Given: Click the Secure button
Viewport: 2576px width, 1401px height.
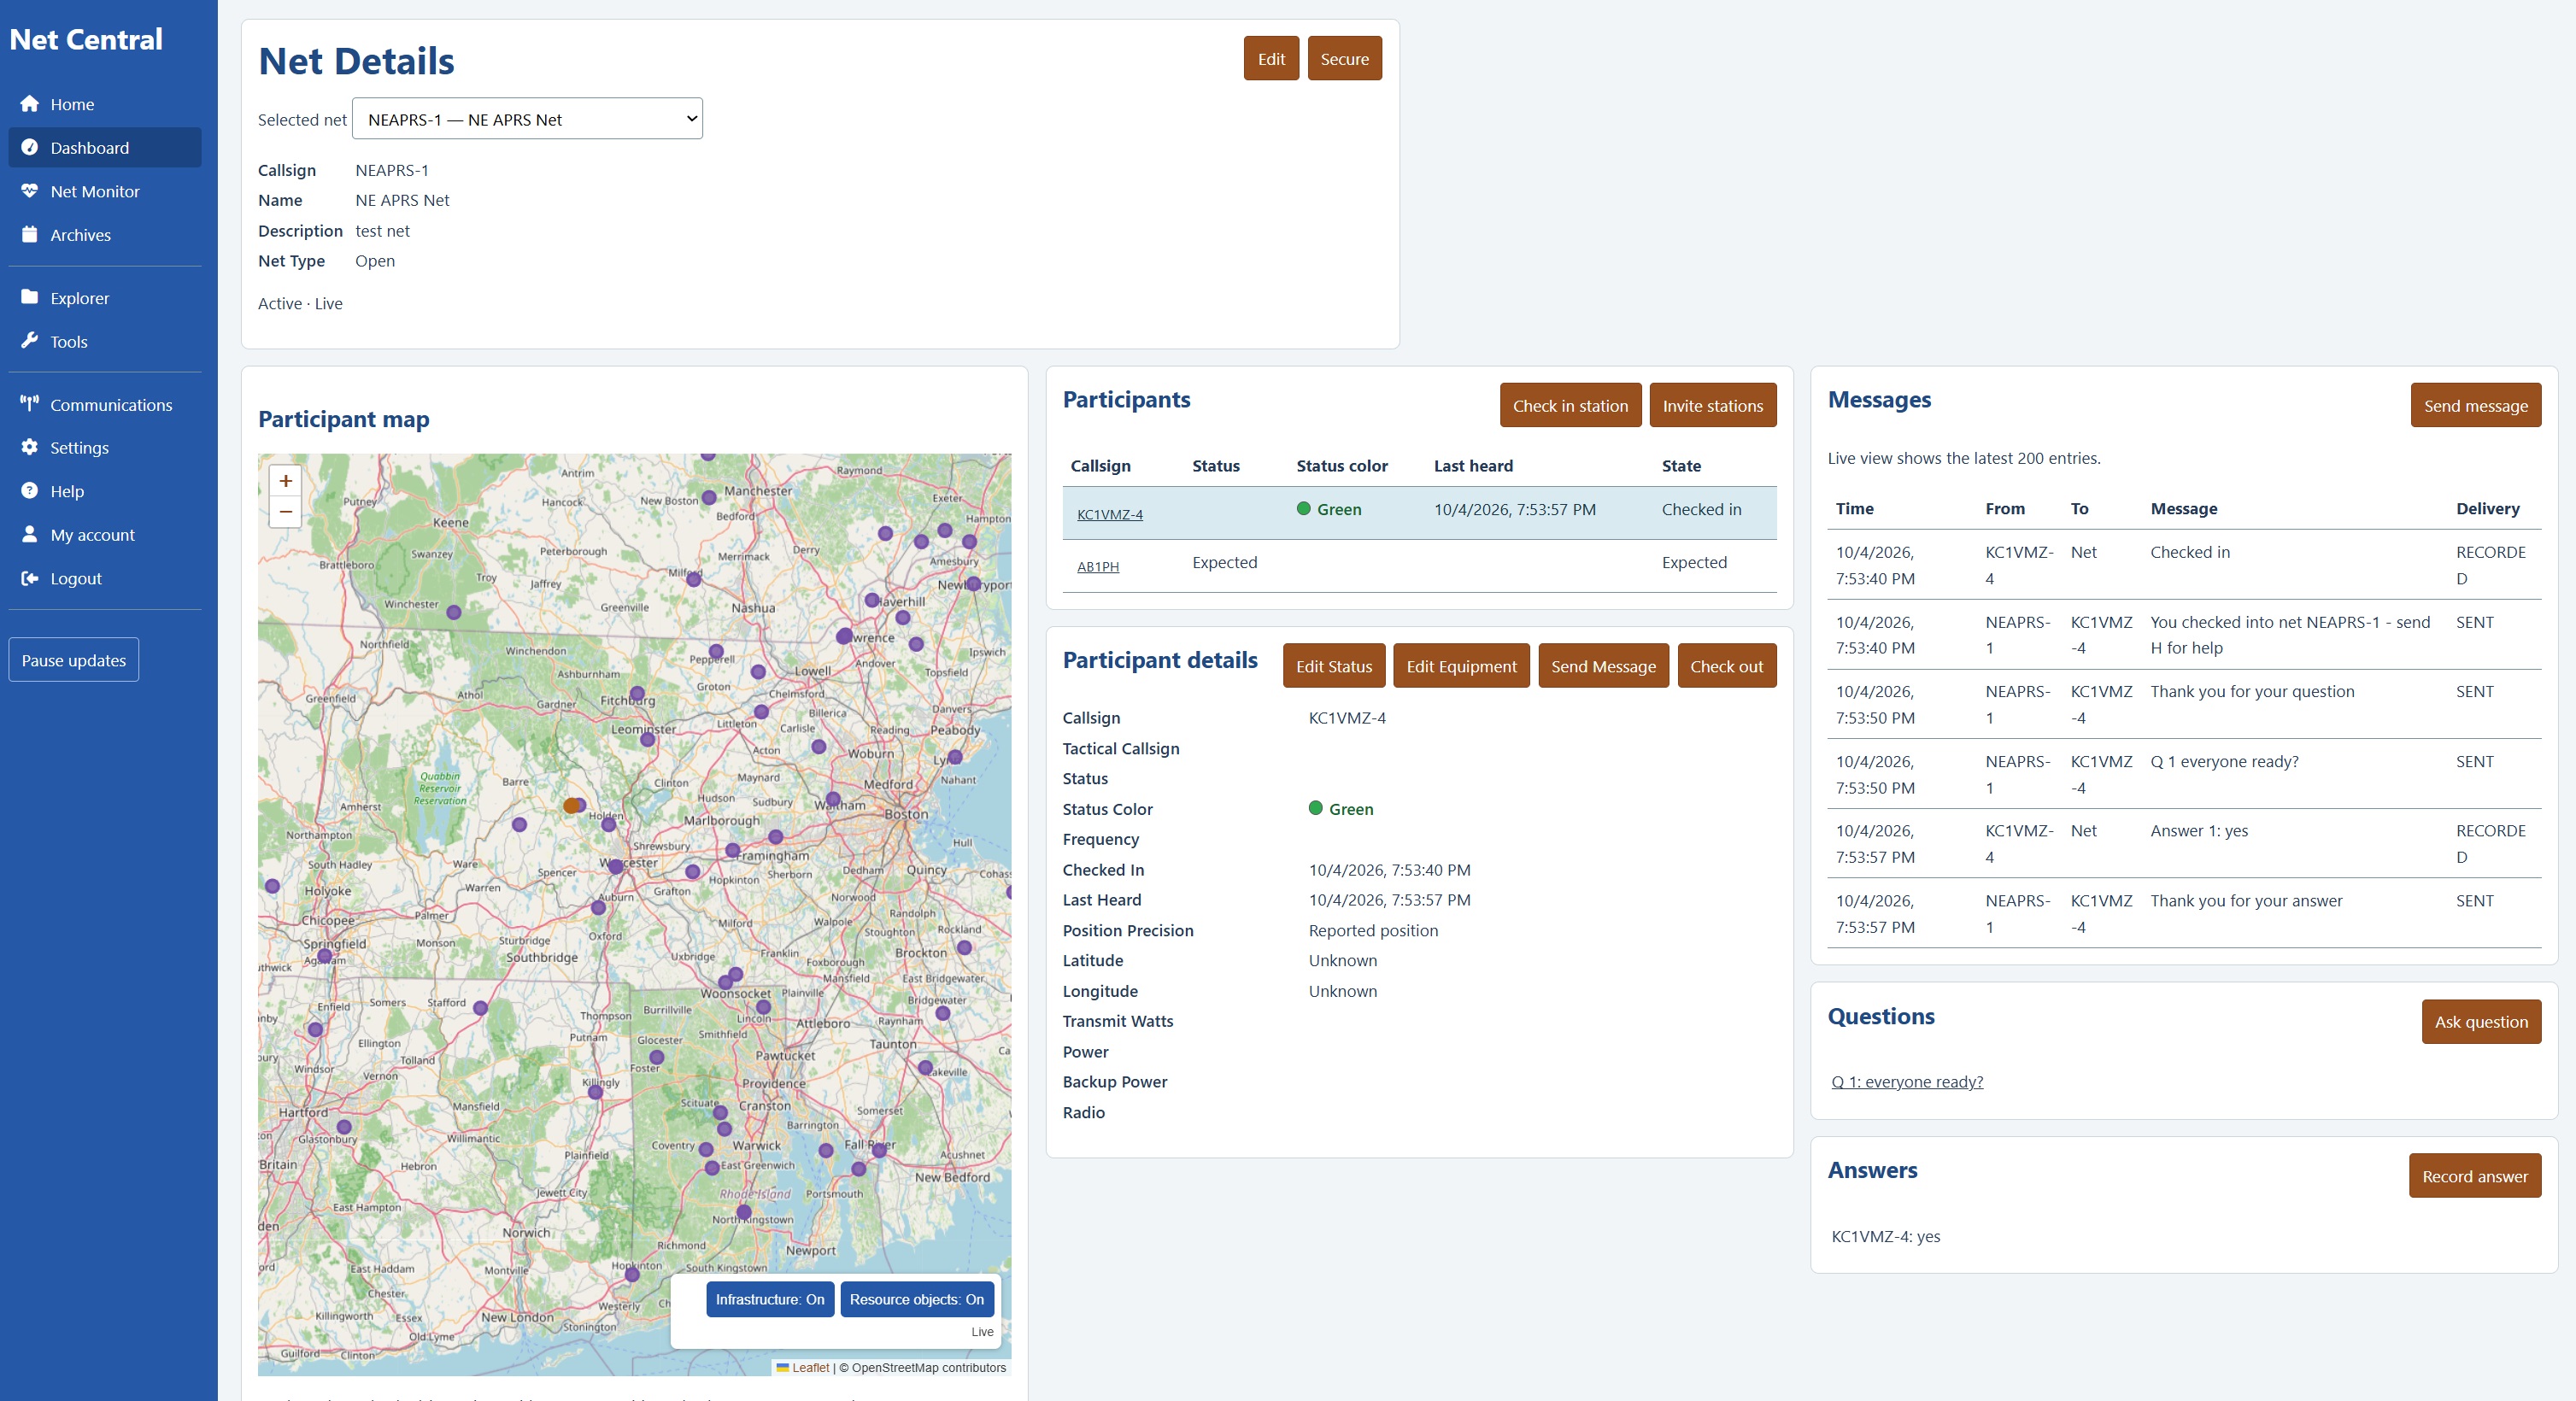Looking at the screenshot, I should coord(1344,59).
